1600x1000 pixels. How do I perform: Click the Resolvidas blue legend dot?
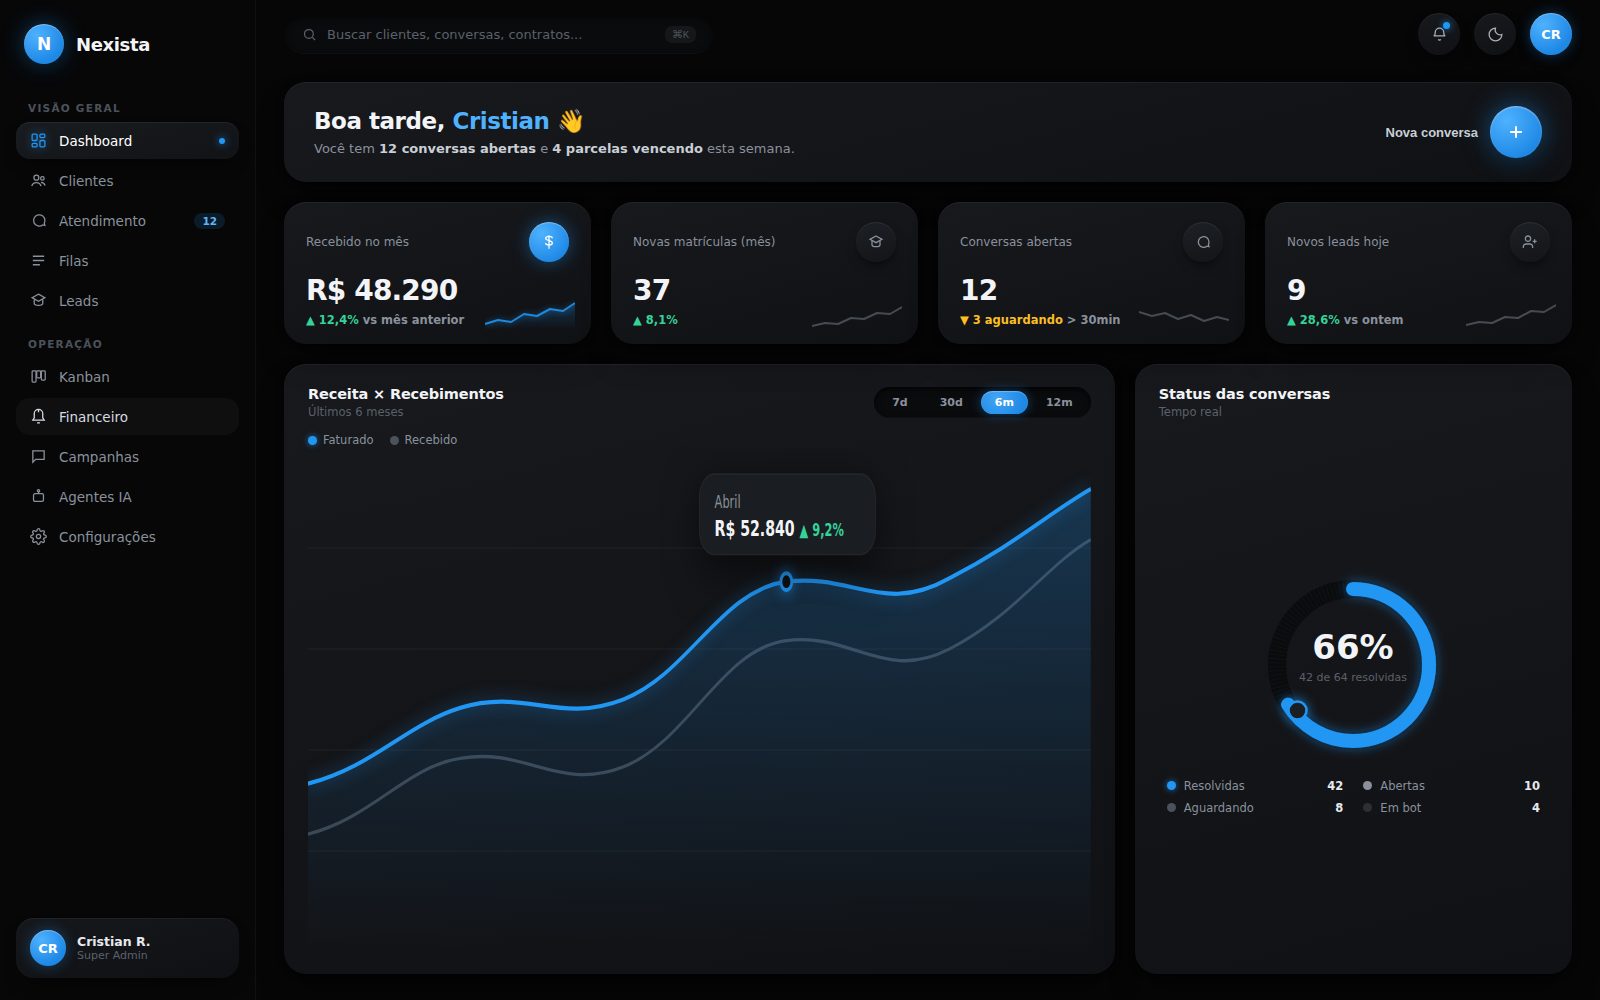[1171, 786]
